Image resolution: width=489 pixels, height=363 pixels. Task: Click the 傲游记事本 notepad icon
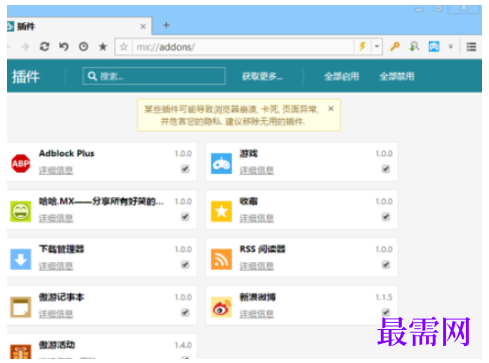click(x=21, y=307)
